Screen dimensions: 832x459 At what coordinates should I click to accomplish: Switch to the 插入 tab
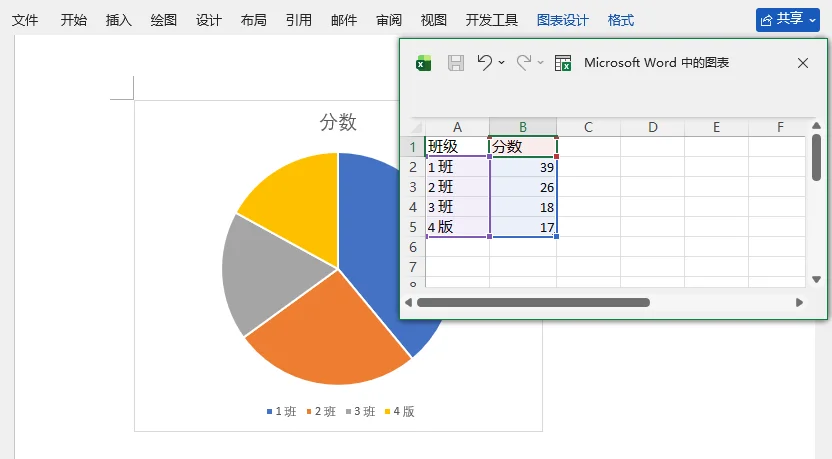pos(118,20)
